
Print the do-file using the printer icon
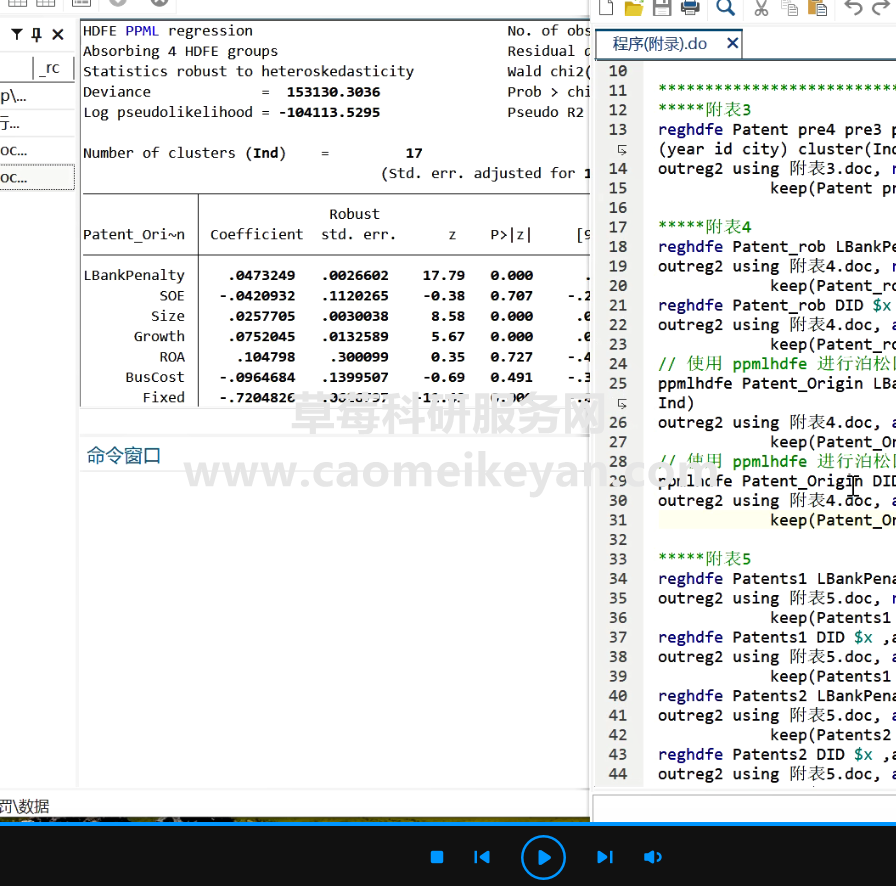(x=690, y=7)
